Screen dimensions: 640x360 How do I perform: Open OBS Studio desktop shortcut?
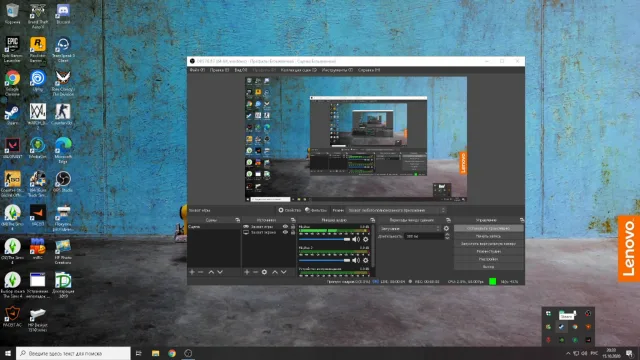(63, 182)
